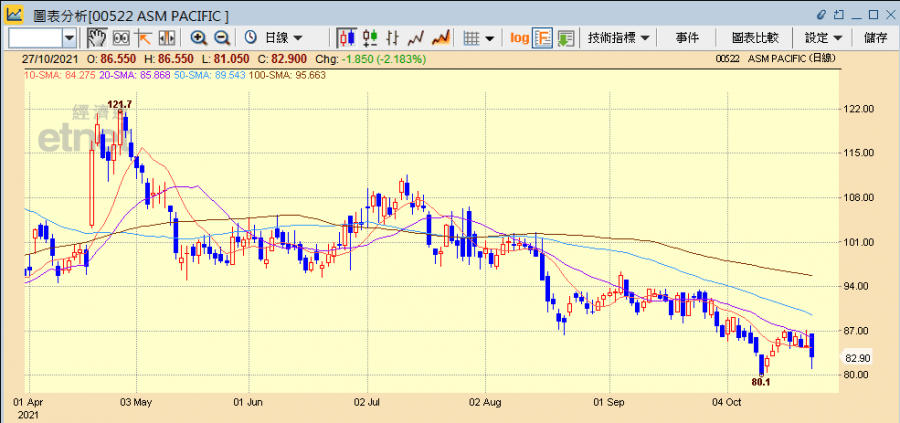Click the zoom in magnifier
This screenshot has height=423, width=900.
click(199, 38)
